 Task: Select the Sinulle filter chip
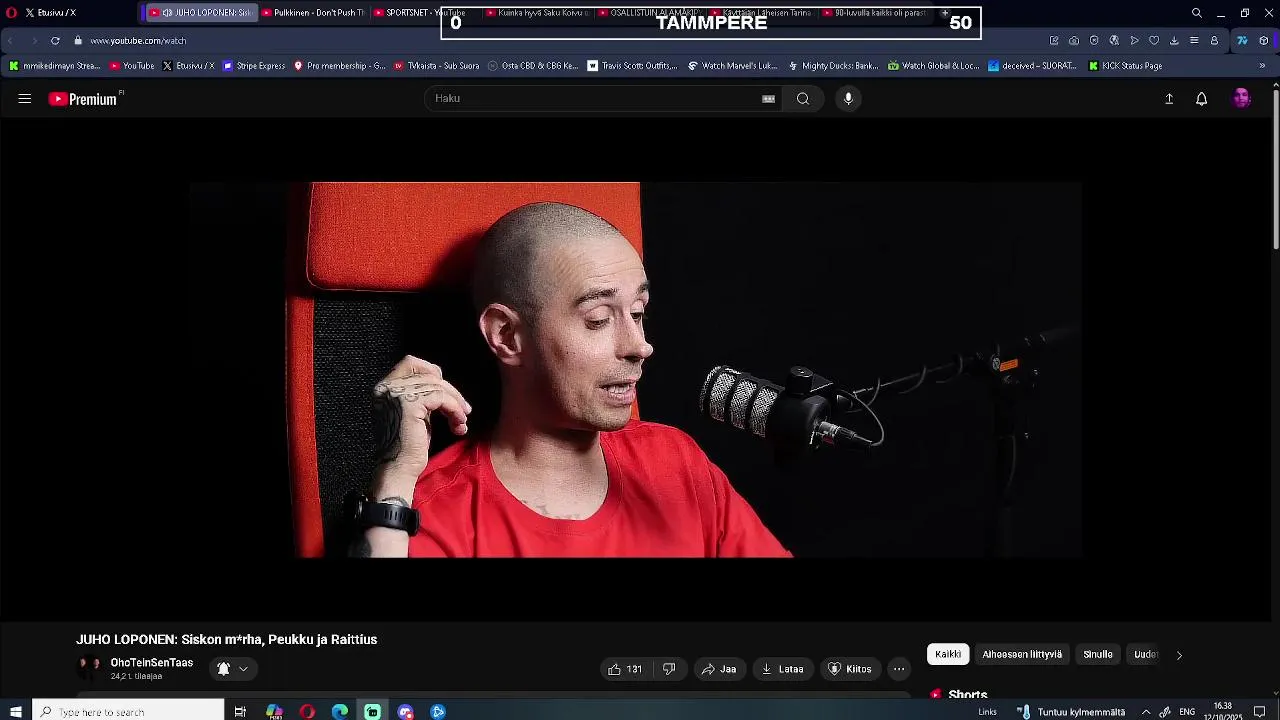[x=1098, y=655]
